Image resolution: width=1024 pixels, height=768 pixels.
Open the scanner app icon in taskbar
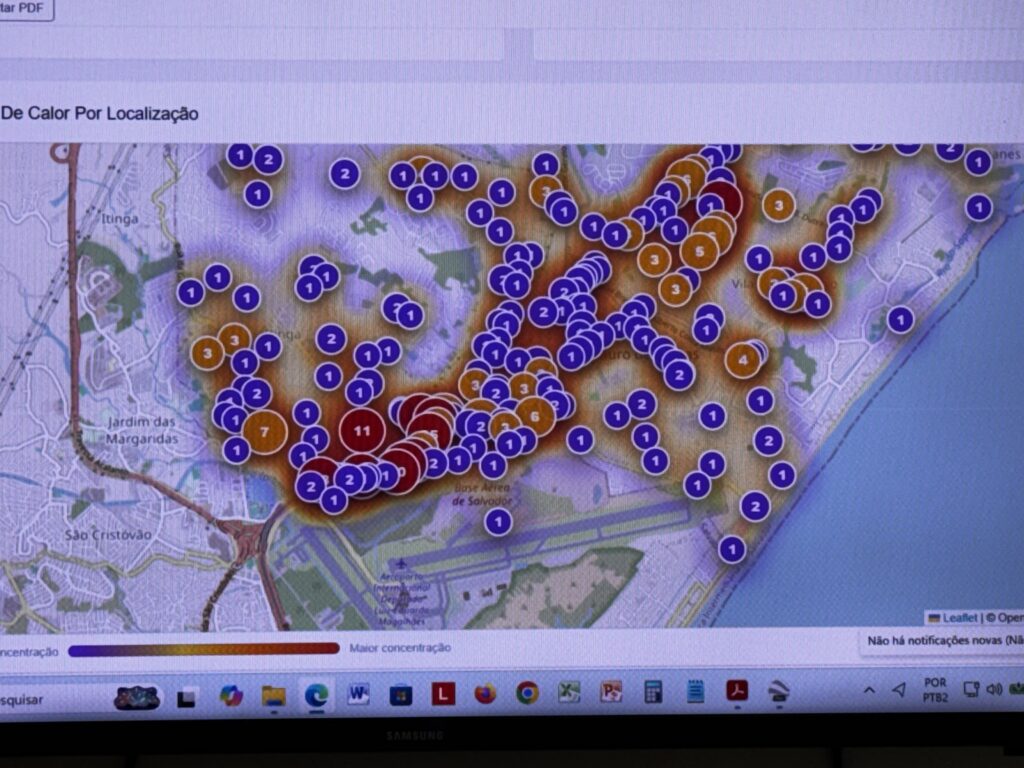[x=778, y=691]
